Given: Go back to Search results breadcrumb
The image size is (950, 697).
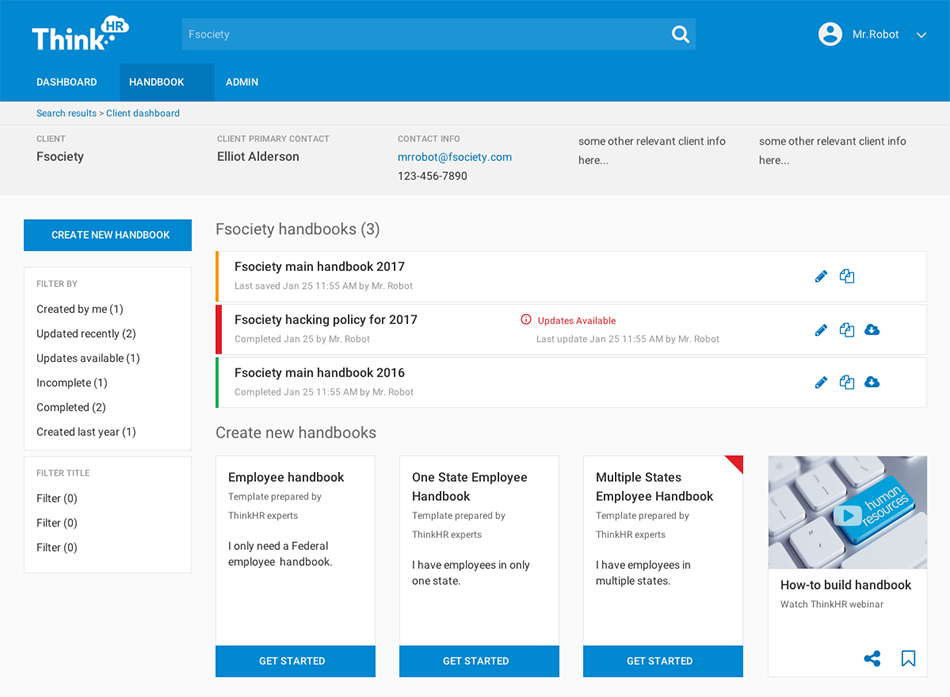Looking at the screenshot, I should coord(66,114).
